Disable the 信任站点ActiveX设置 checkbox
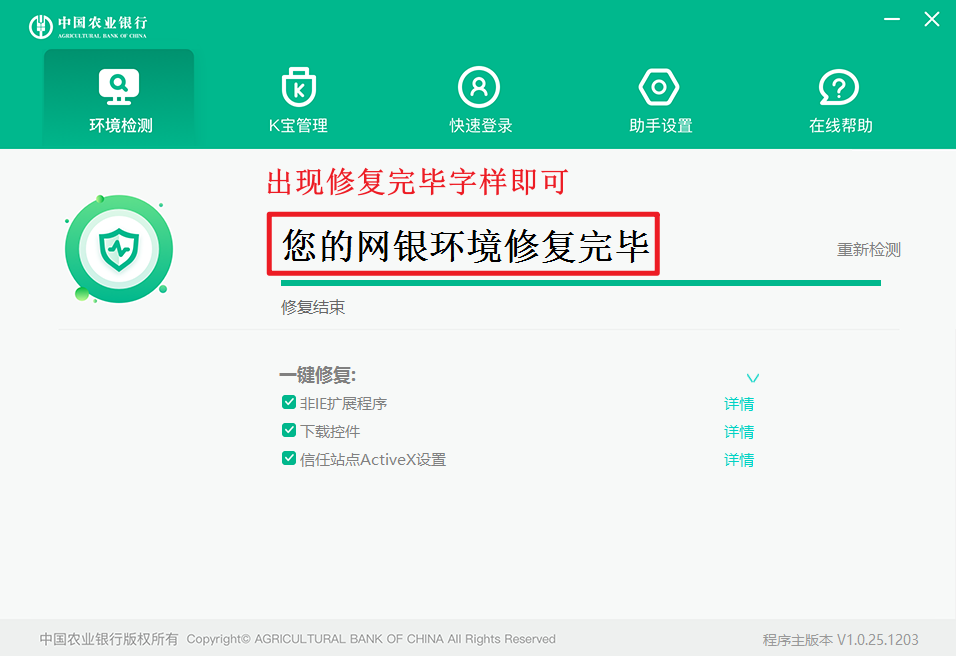Viewport: 956px width, 656px height. click(x=289, y=459)
